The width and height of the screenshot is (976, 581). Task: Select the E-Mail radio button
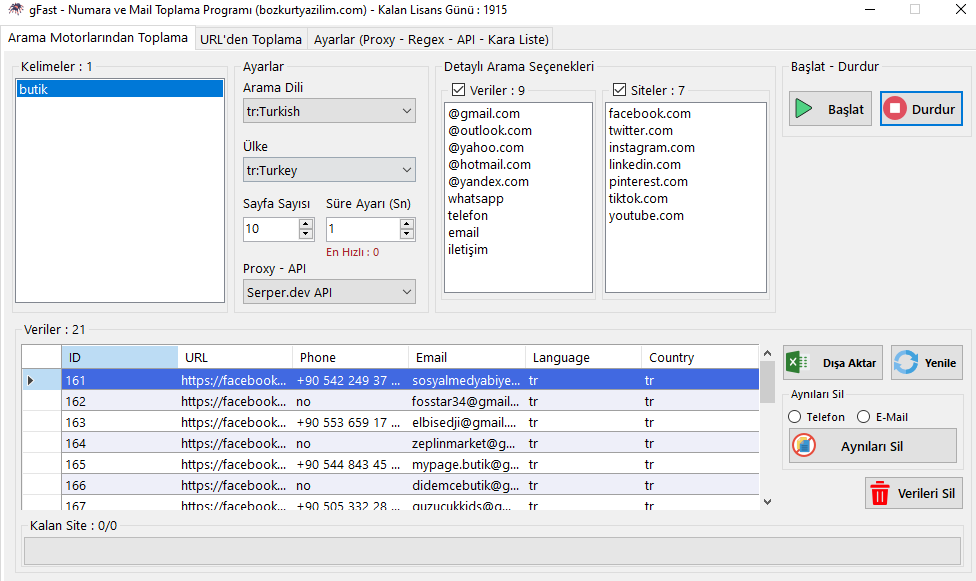point(863,417)
